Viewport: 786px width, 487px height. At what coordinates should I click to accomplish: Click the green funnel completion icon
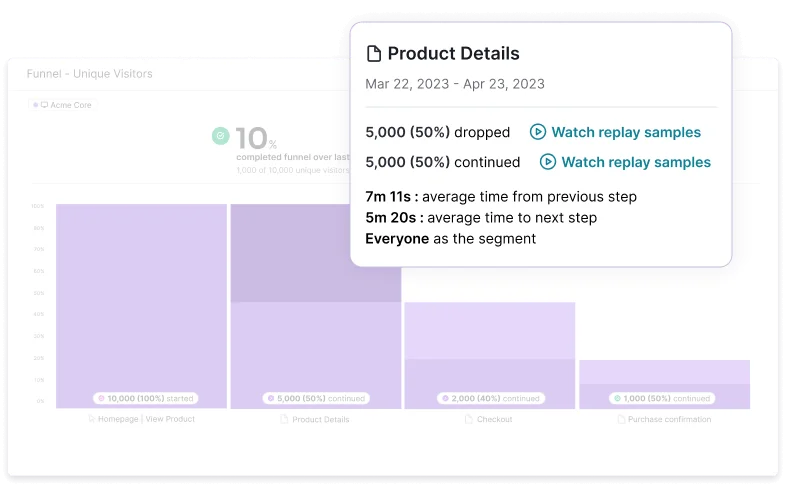pyautogui.click(x=221, y=136)
